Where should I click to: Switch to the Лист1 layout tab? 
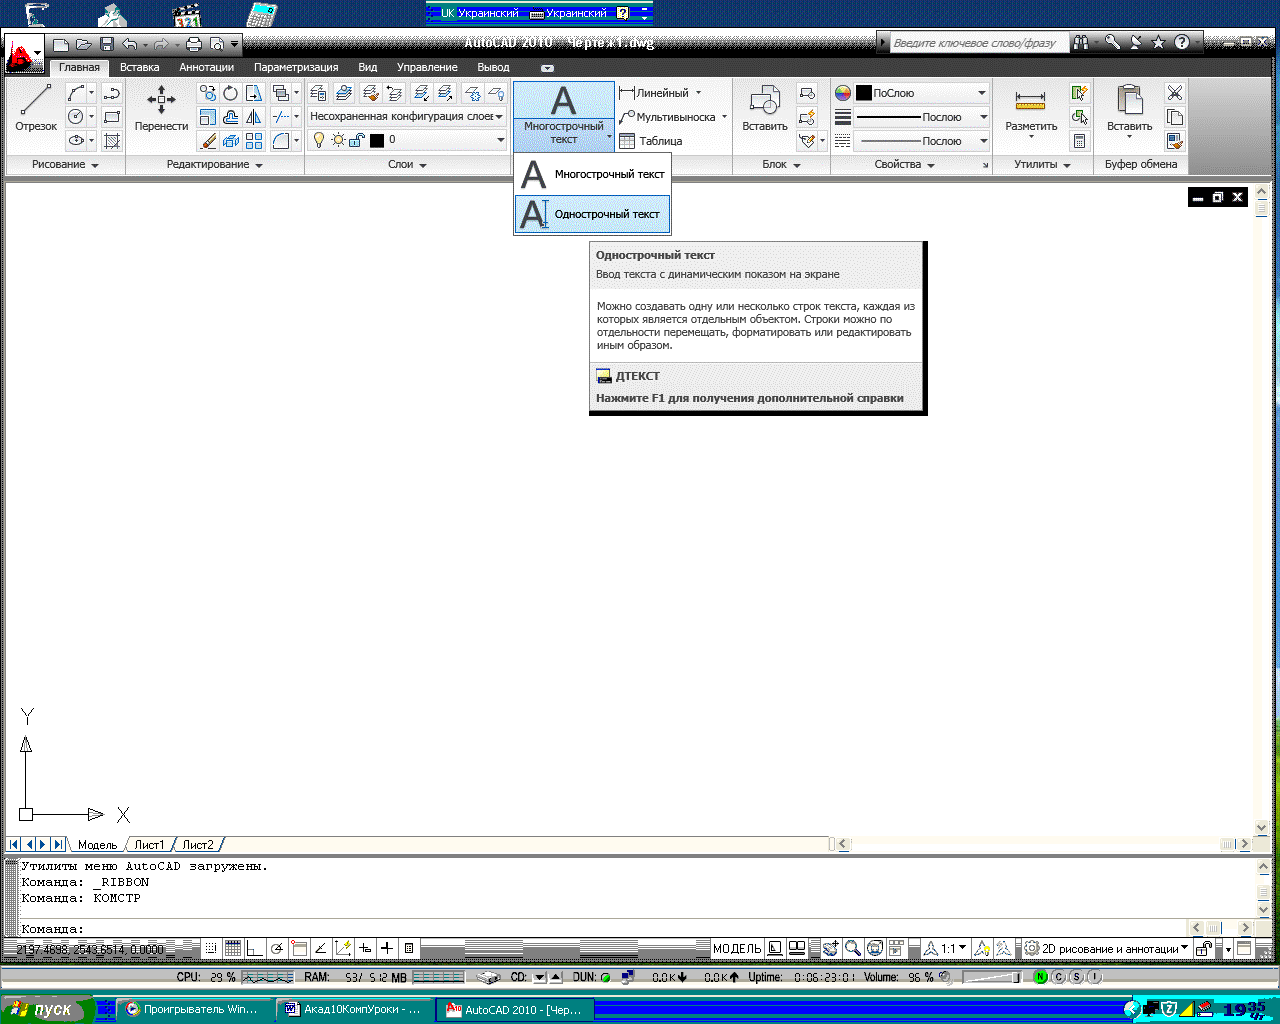coord(150,845)
